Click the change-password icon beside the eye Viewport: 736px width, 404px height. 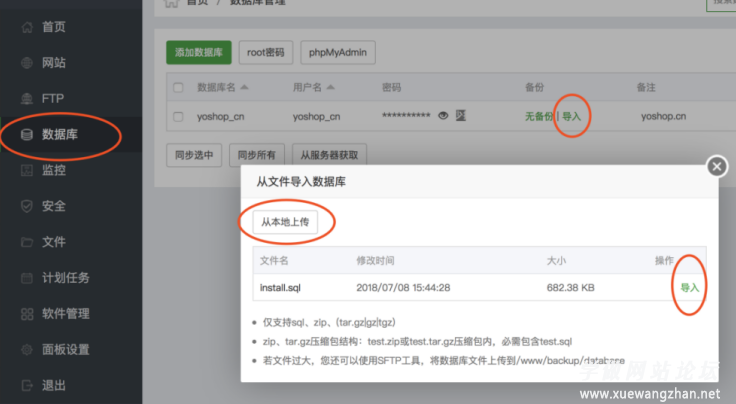(461, 115)
